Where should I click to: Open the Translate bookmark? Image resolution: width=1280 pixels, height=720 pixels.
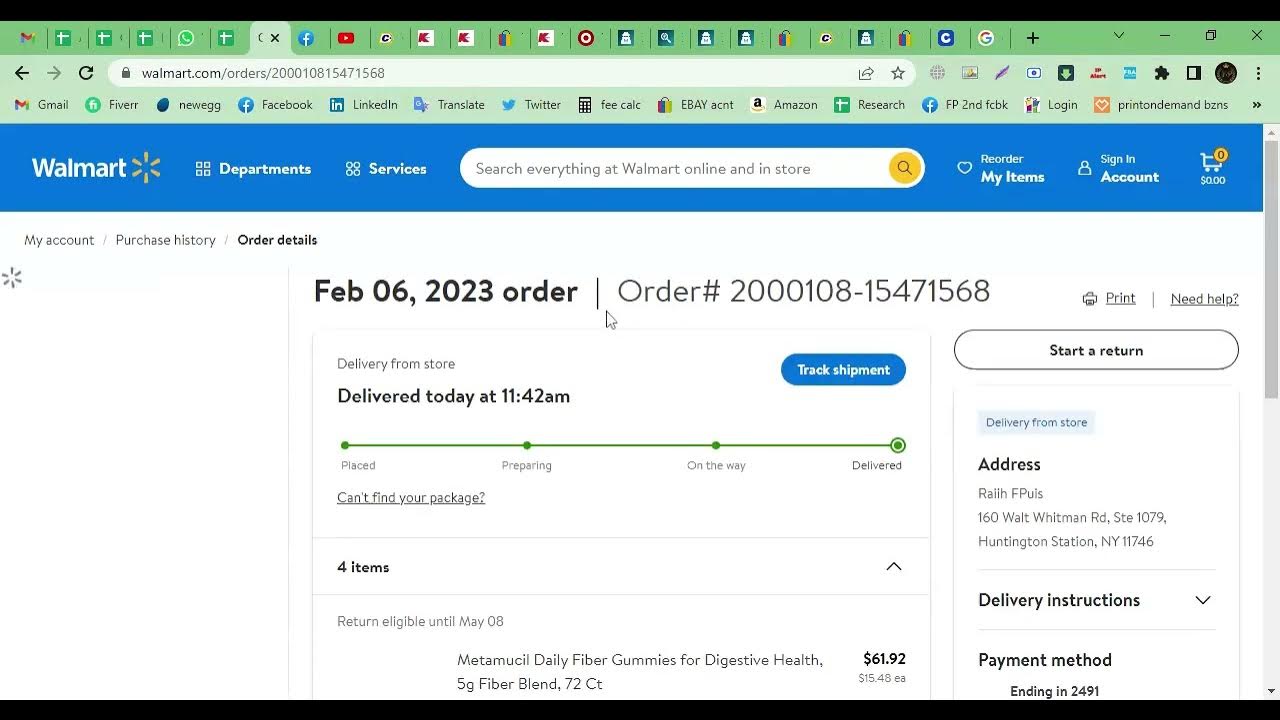coord(449,105)
